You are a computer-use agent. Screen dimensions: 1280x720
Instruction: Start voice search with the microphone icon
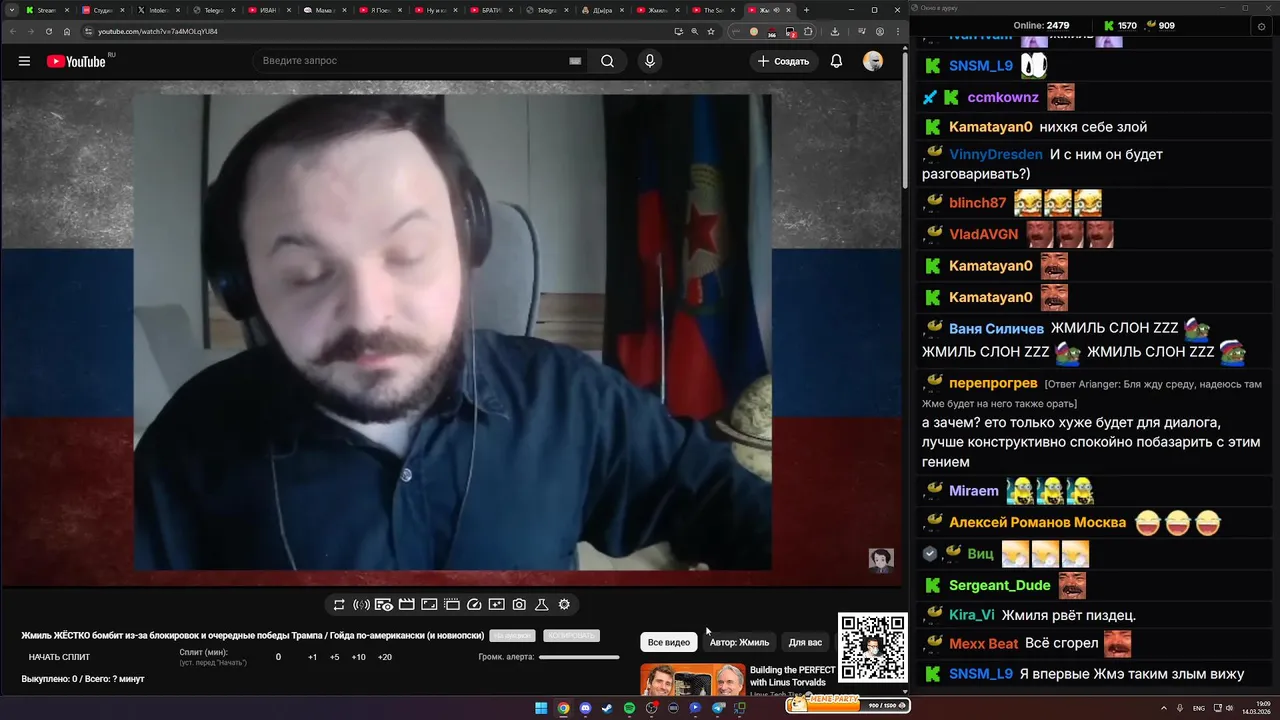click(x=650, y=61)
